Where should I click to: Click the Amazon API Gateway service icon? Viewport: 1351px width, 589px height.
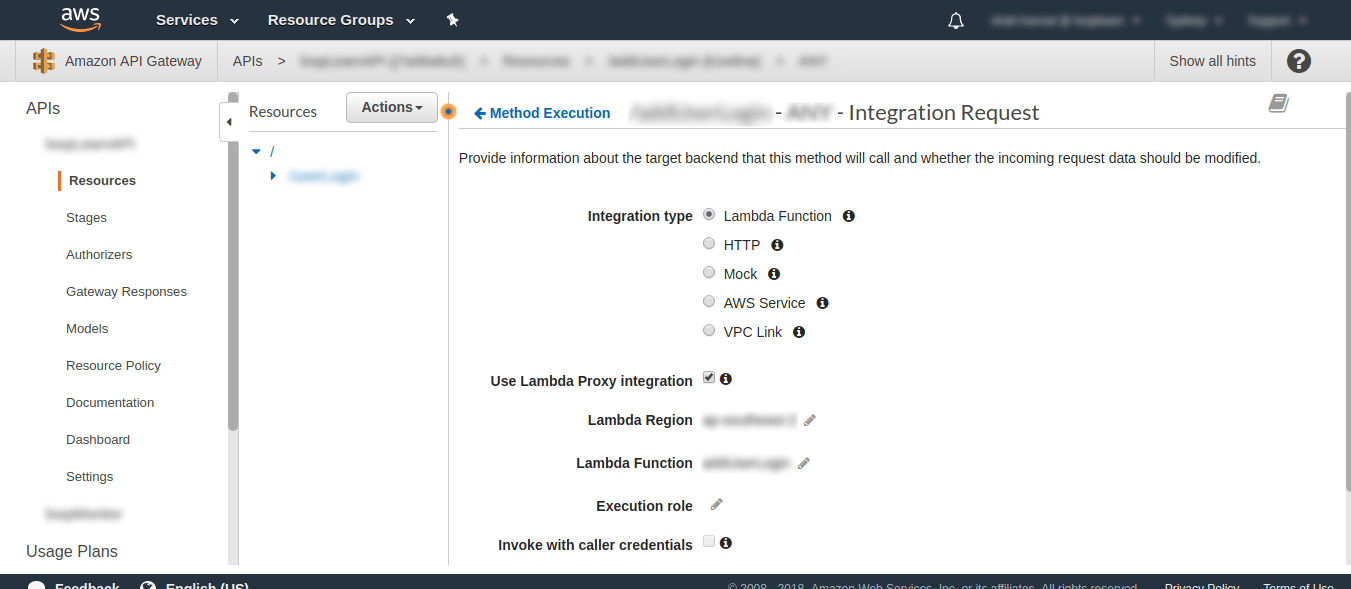pyautogui.click(x=43, y=60)
